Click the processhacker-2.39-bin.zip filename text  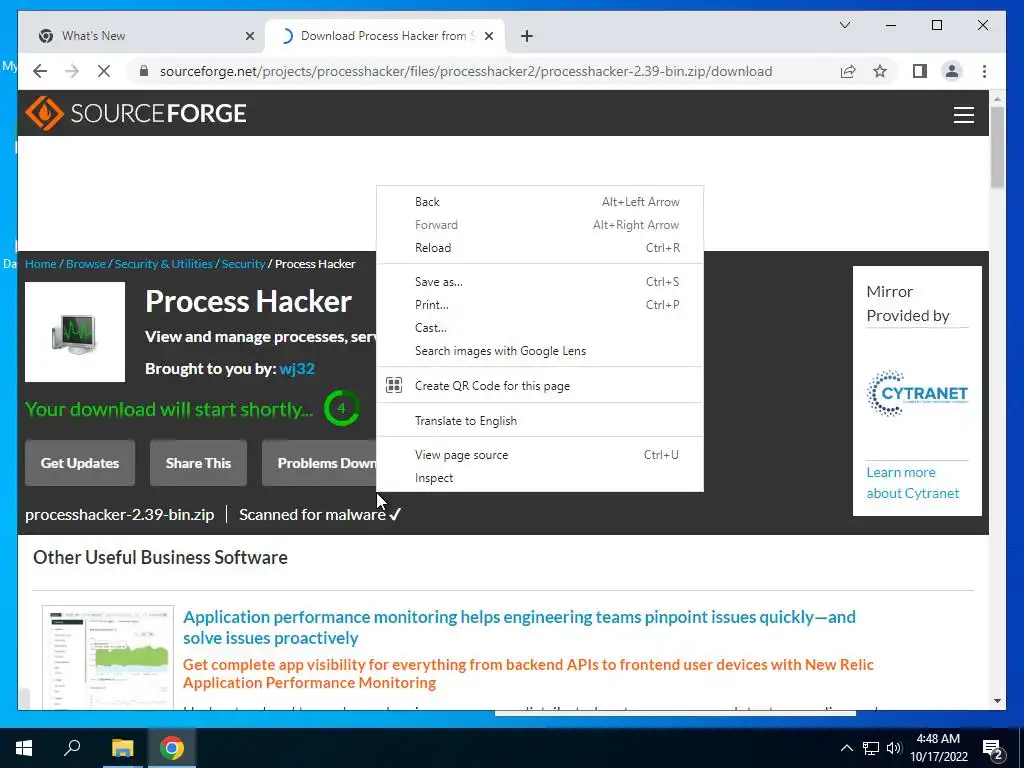[x=120, y=515]
